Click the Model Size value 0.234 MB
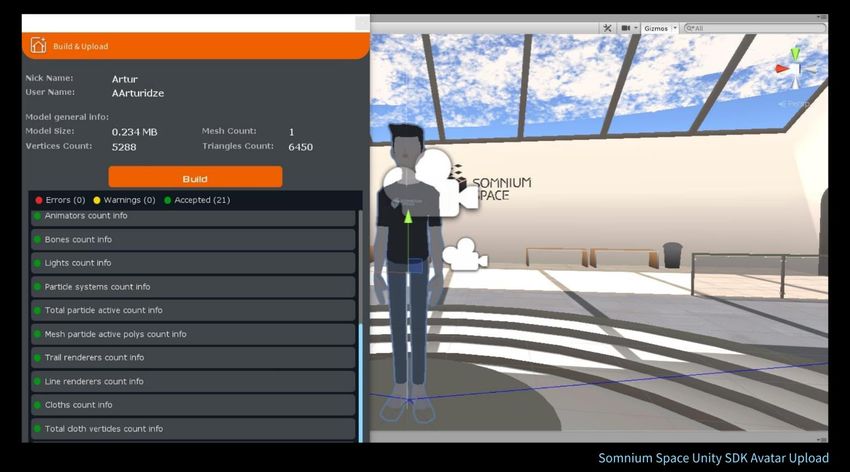850x472 pixels. 134,132
